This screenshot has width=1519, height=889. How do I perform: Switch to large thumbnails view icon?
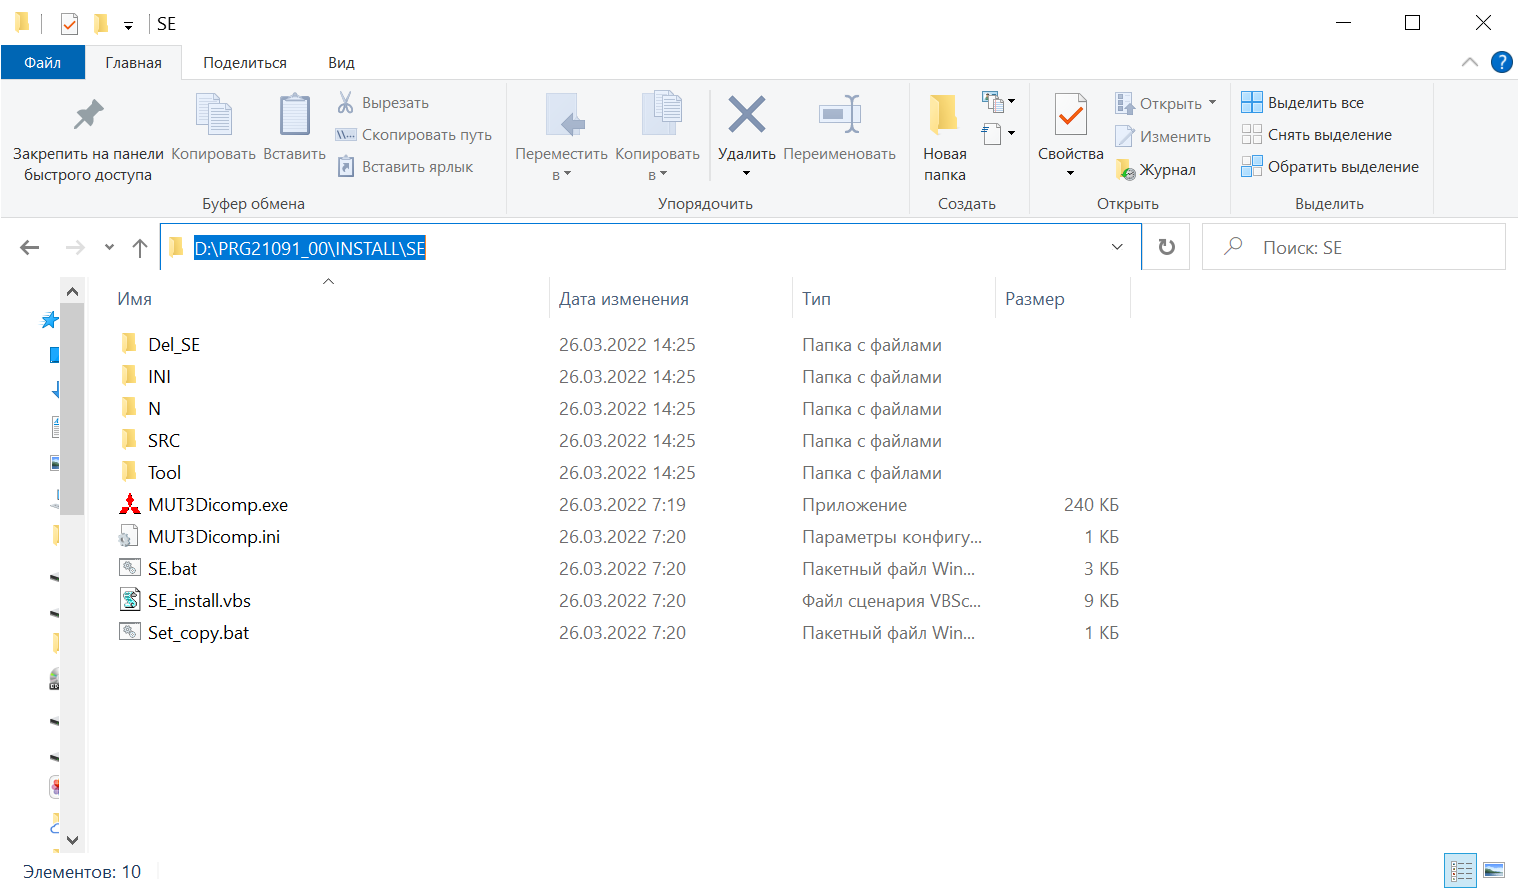[x=1494, y=870]
